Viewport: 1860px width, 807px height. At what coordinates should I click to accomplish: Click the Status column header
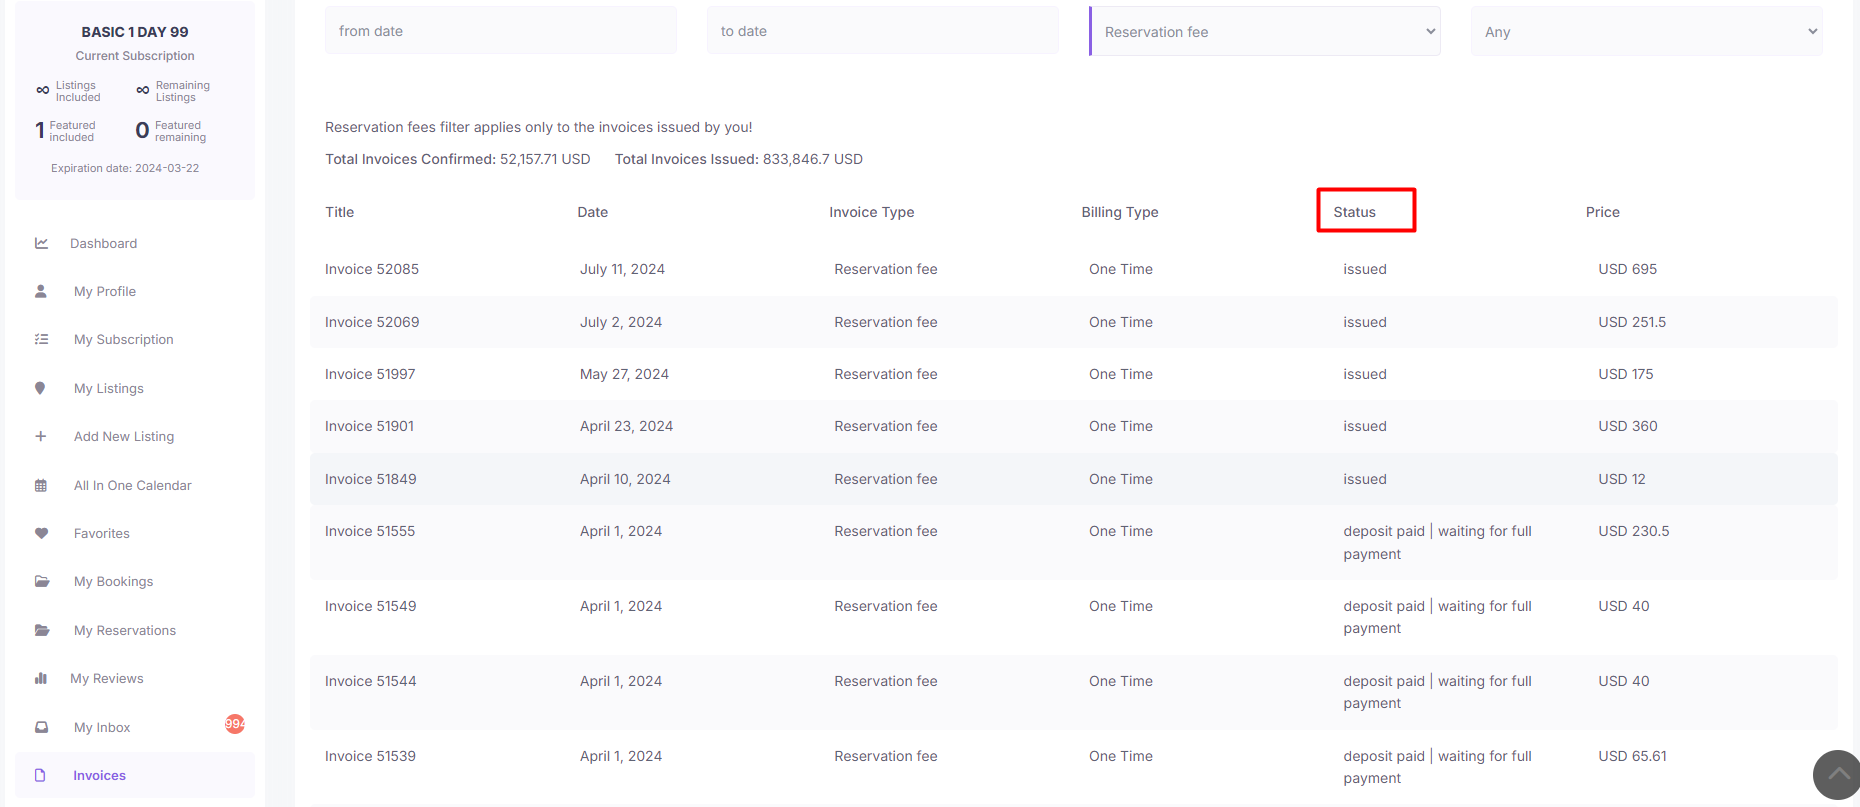(x=1355, y=212)
